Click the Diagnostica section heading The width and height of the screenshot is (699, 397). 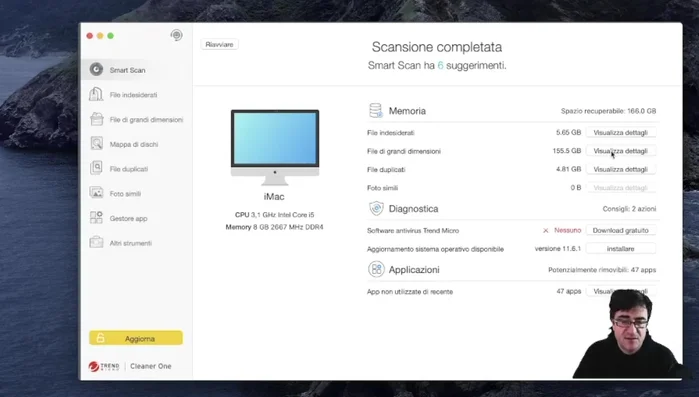tap(413, 209)
